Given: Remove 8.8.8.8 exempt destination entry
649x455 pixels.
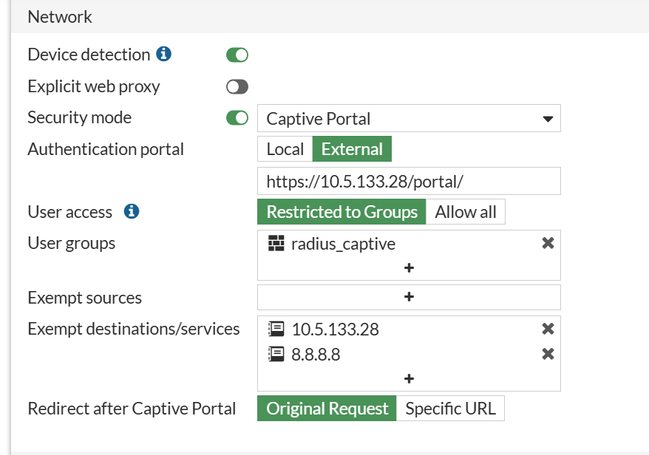Looking at the screenshot, I should point(548,354).
